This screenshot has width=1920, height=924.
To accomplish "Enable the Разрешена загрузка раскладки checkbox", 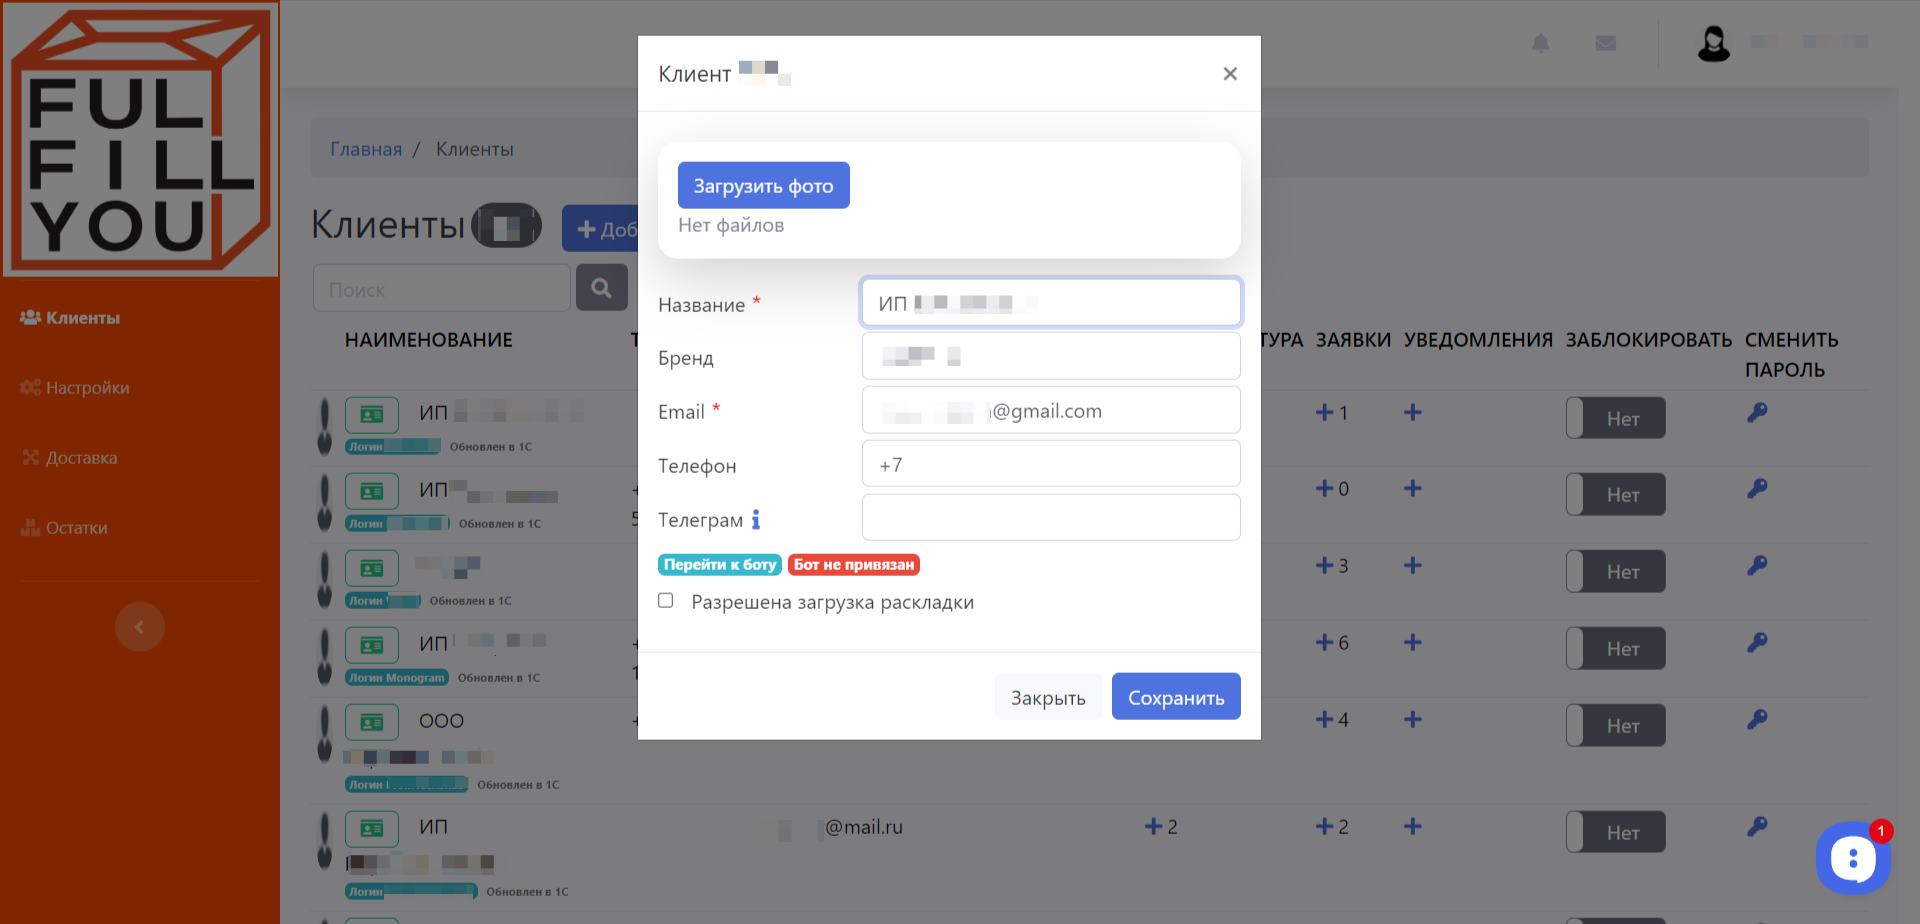I will click(666, 601).
